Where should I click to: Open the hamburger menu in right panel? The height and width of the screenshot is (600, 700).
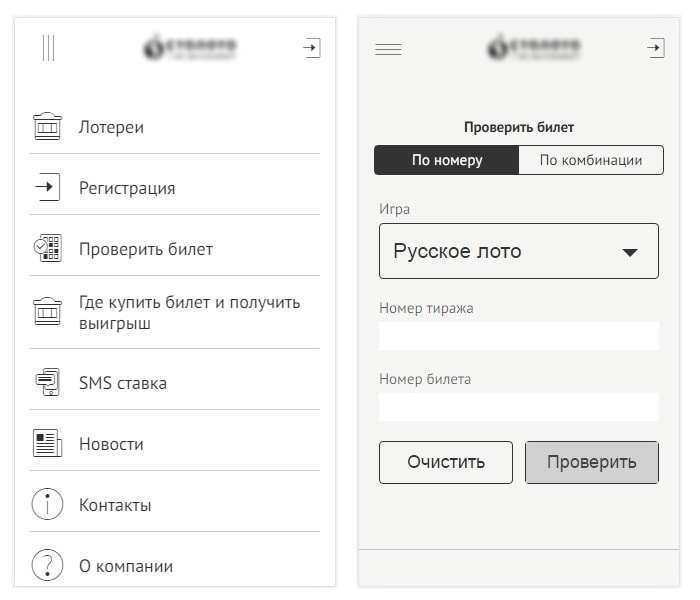click(x=388, y=49)
